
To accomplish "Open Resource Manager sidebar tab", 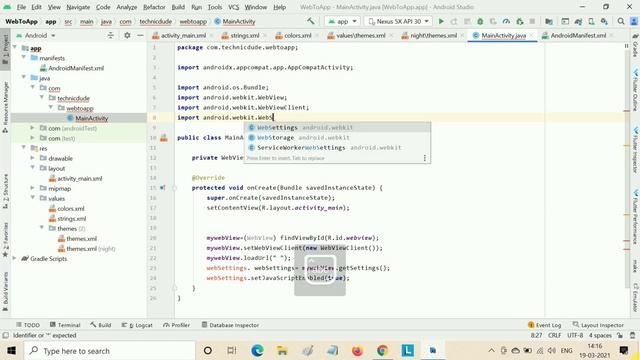I will click(x=5, y=107).
